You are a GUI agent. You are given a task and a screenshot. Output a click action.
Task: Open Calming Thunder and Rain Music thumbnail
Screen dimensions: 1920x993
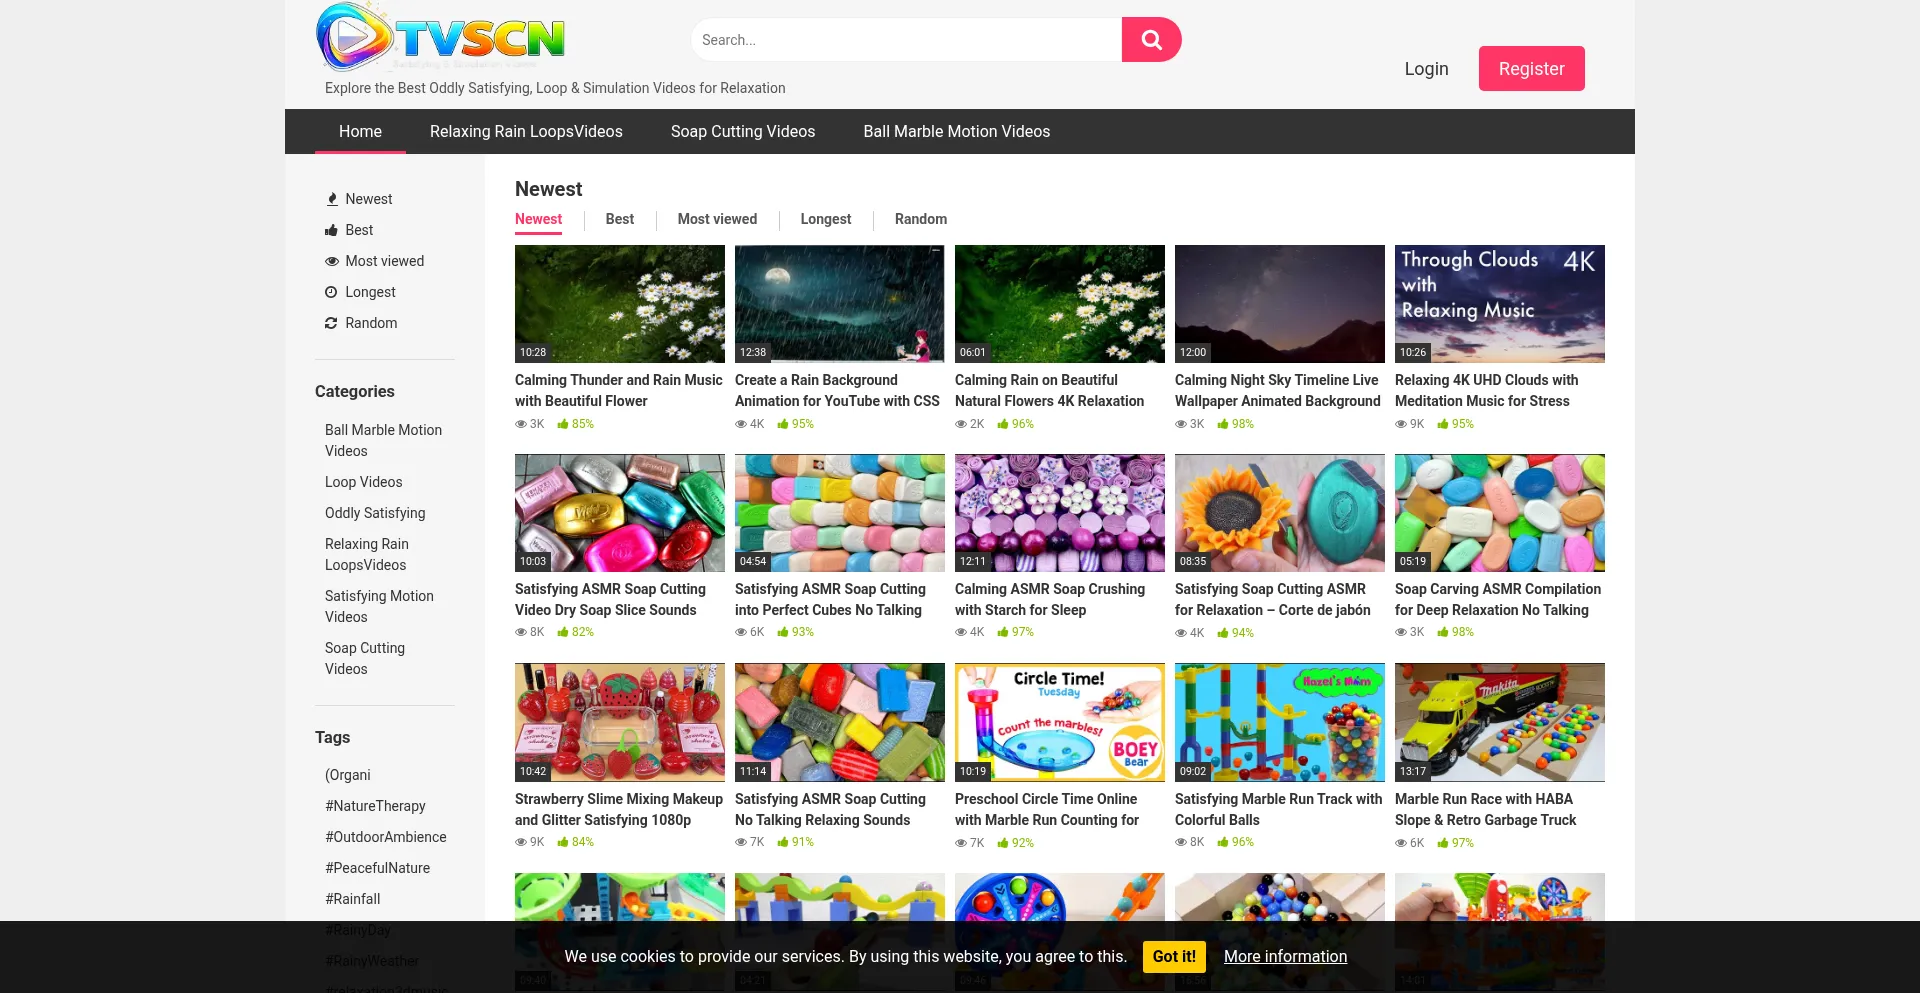(620, 304)
